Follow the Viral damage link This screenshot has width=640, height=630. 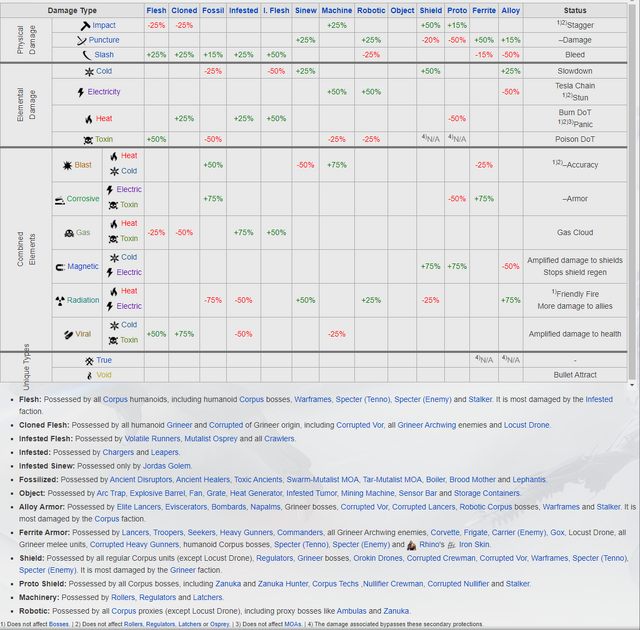point(83,334)
